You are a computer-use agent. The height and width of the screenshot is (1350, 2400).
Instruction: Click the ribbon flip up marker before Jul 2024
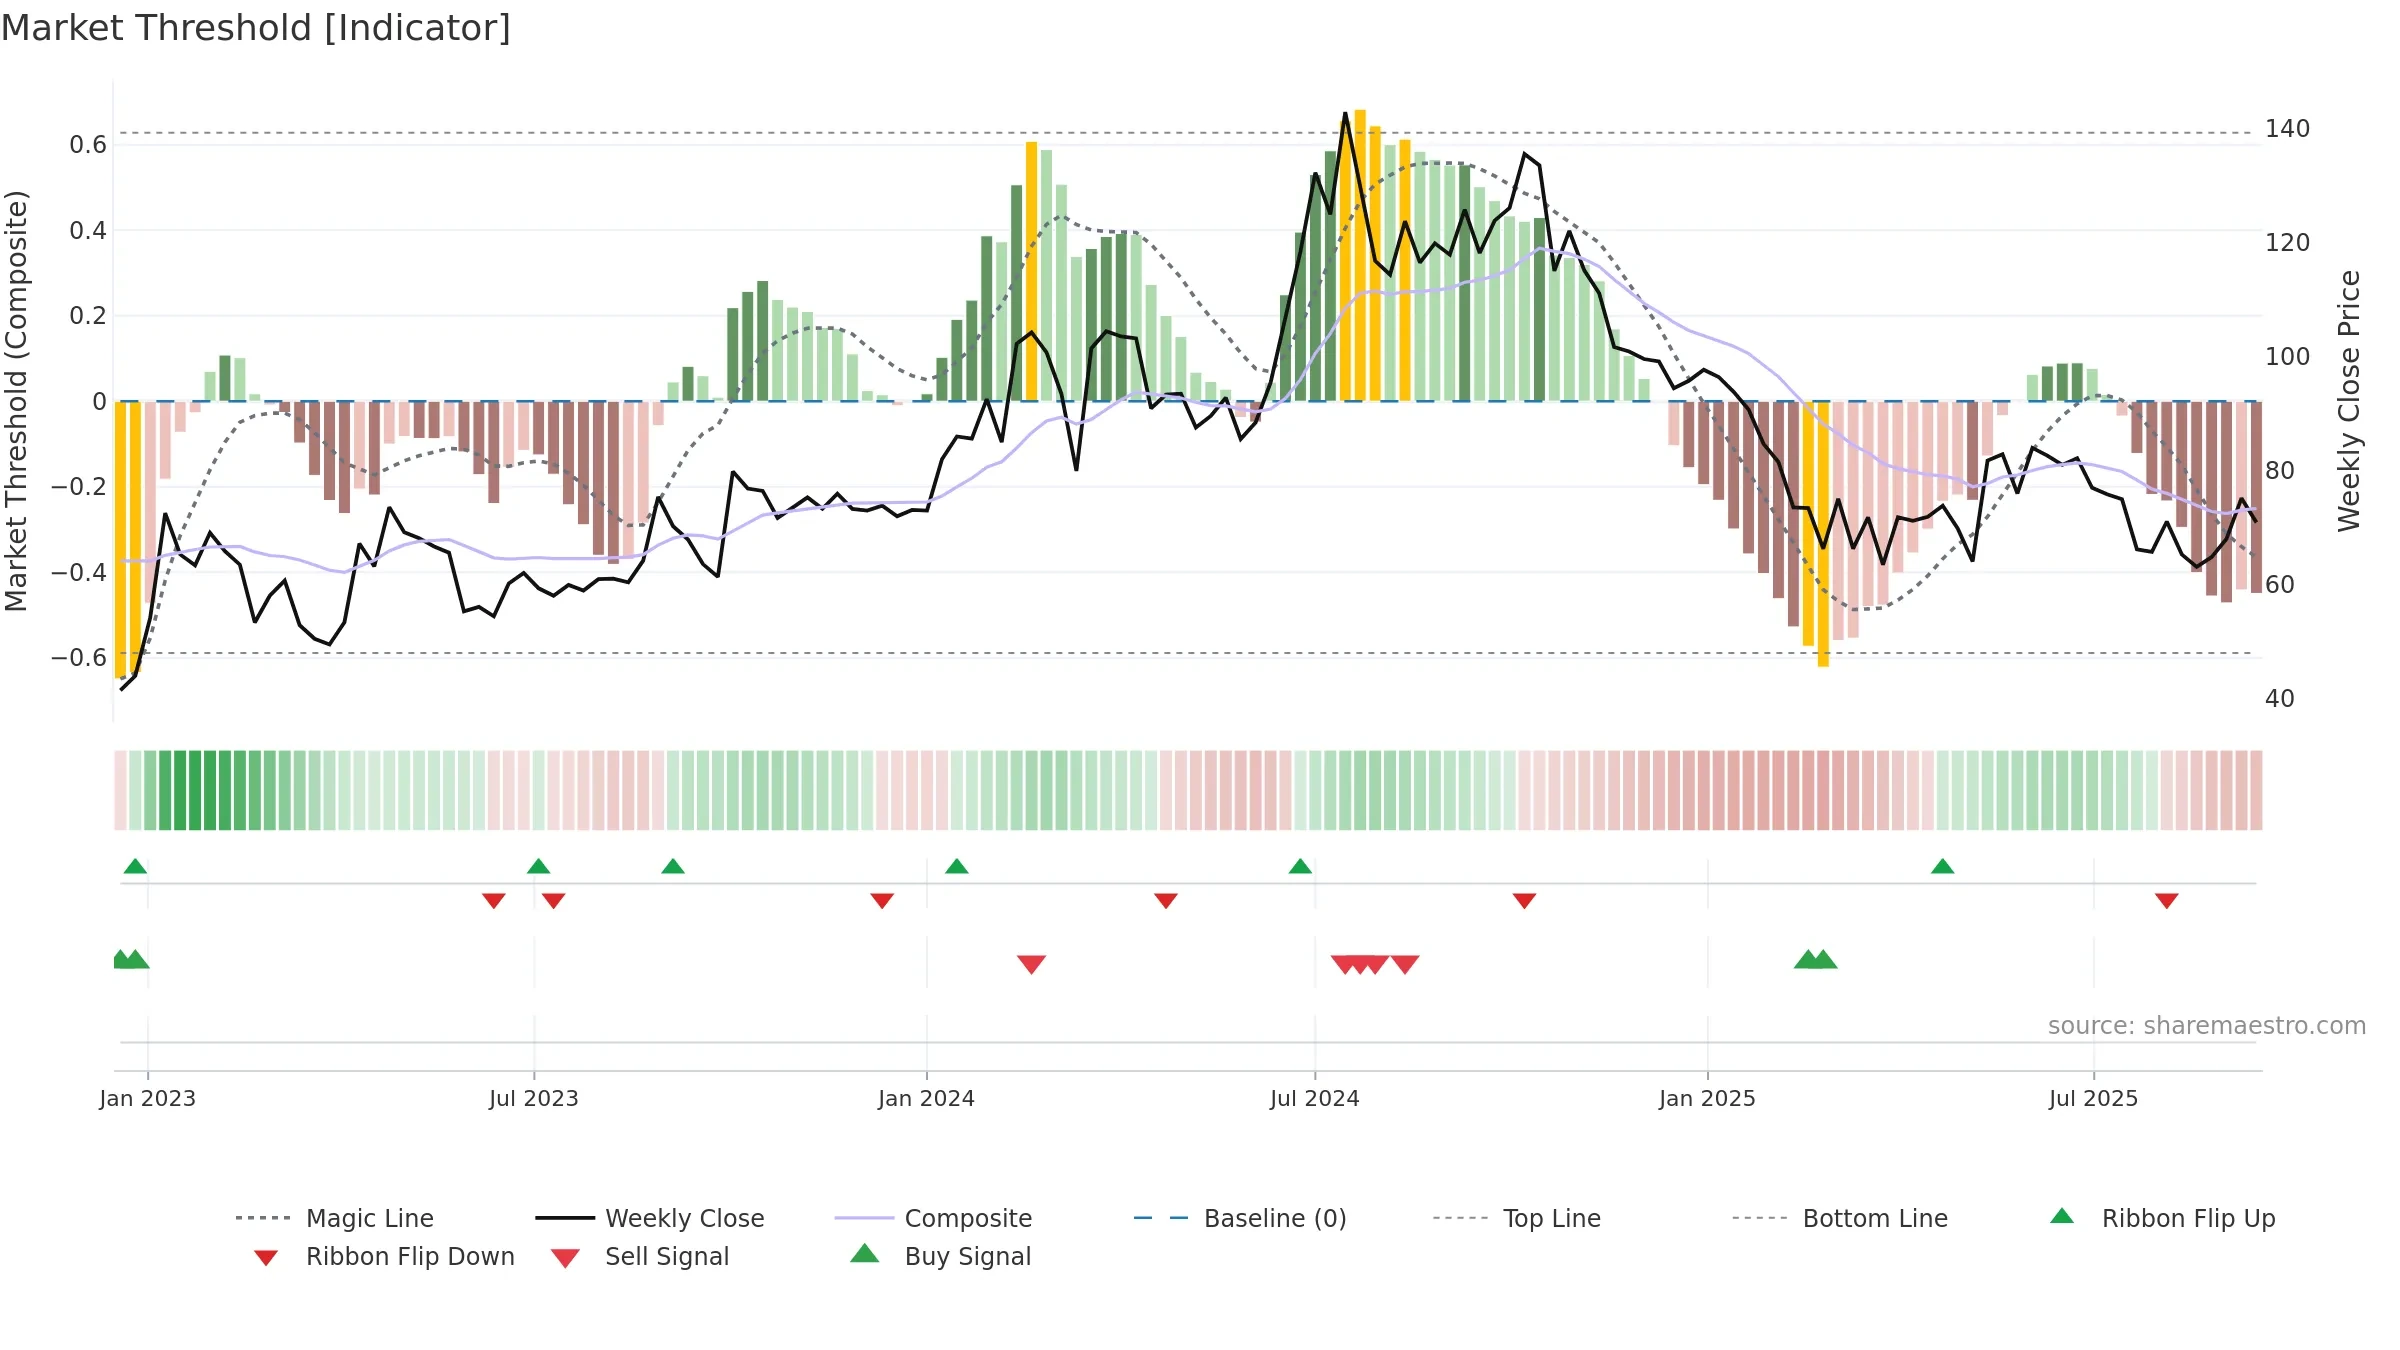click(x=1300, y=866)
